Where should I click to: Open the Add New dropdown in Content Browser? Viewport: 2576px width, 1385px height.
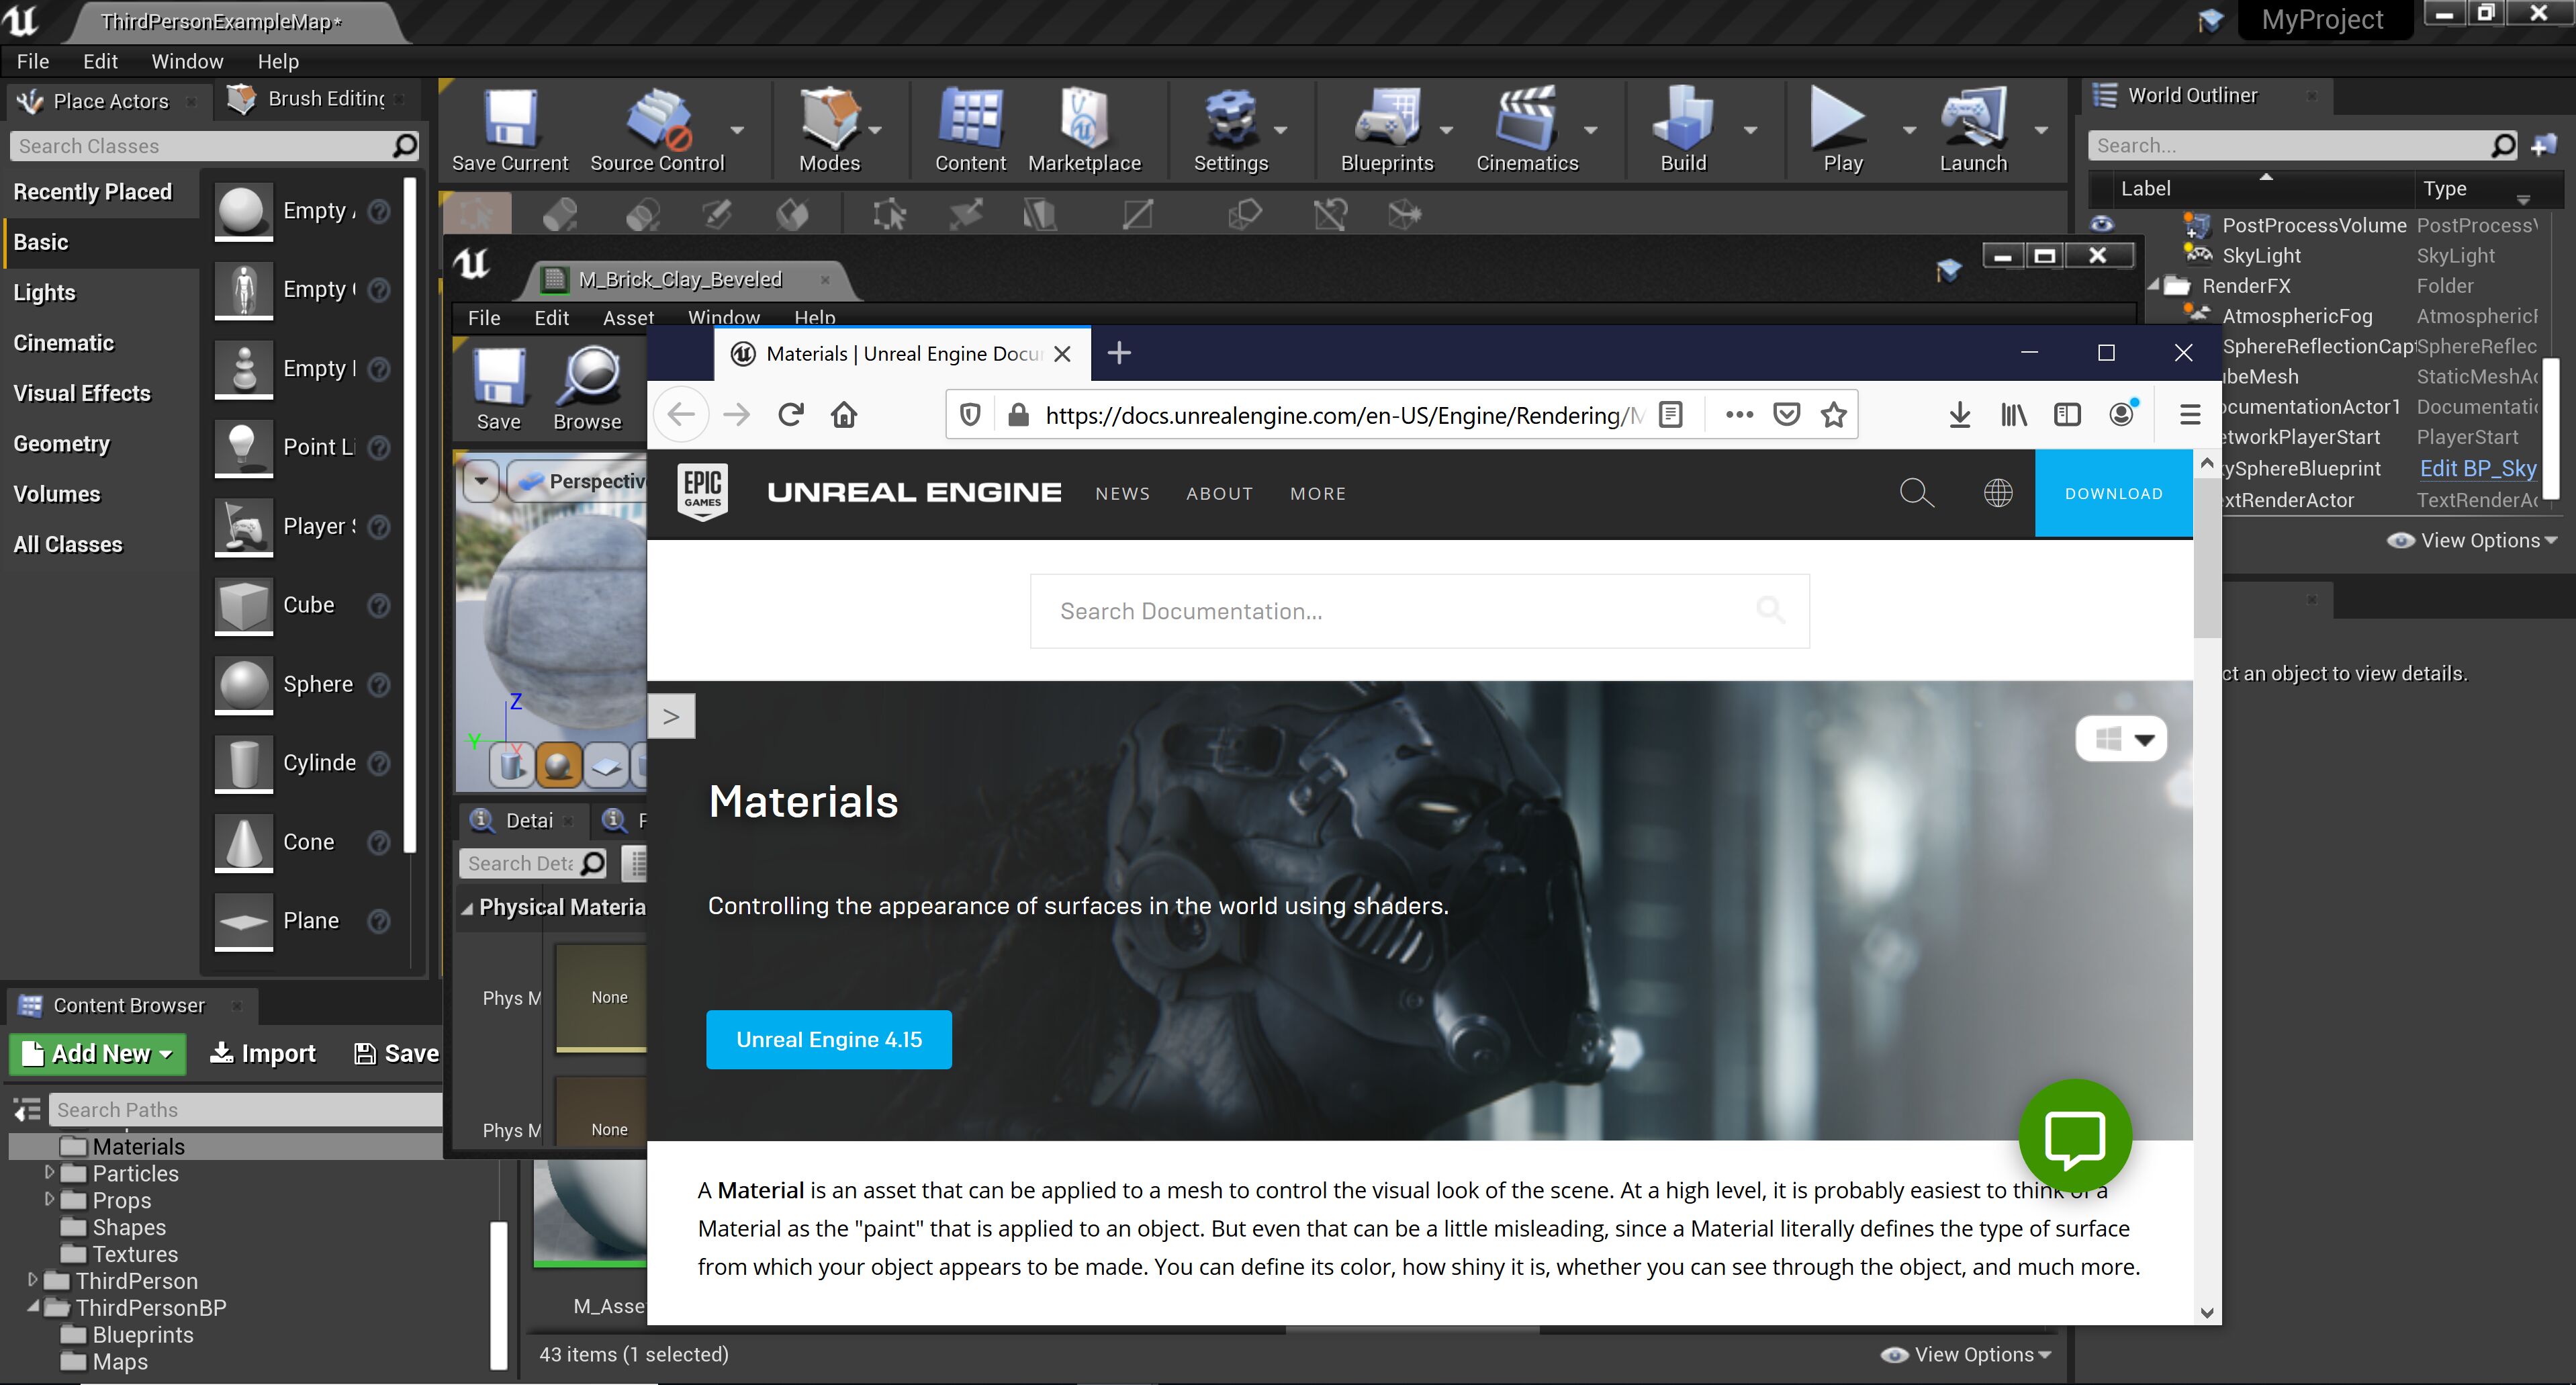(x=97, y=1053)
